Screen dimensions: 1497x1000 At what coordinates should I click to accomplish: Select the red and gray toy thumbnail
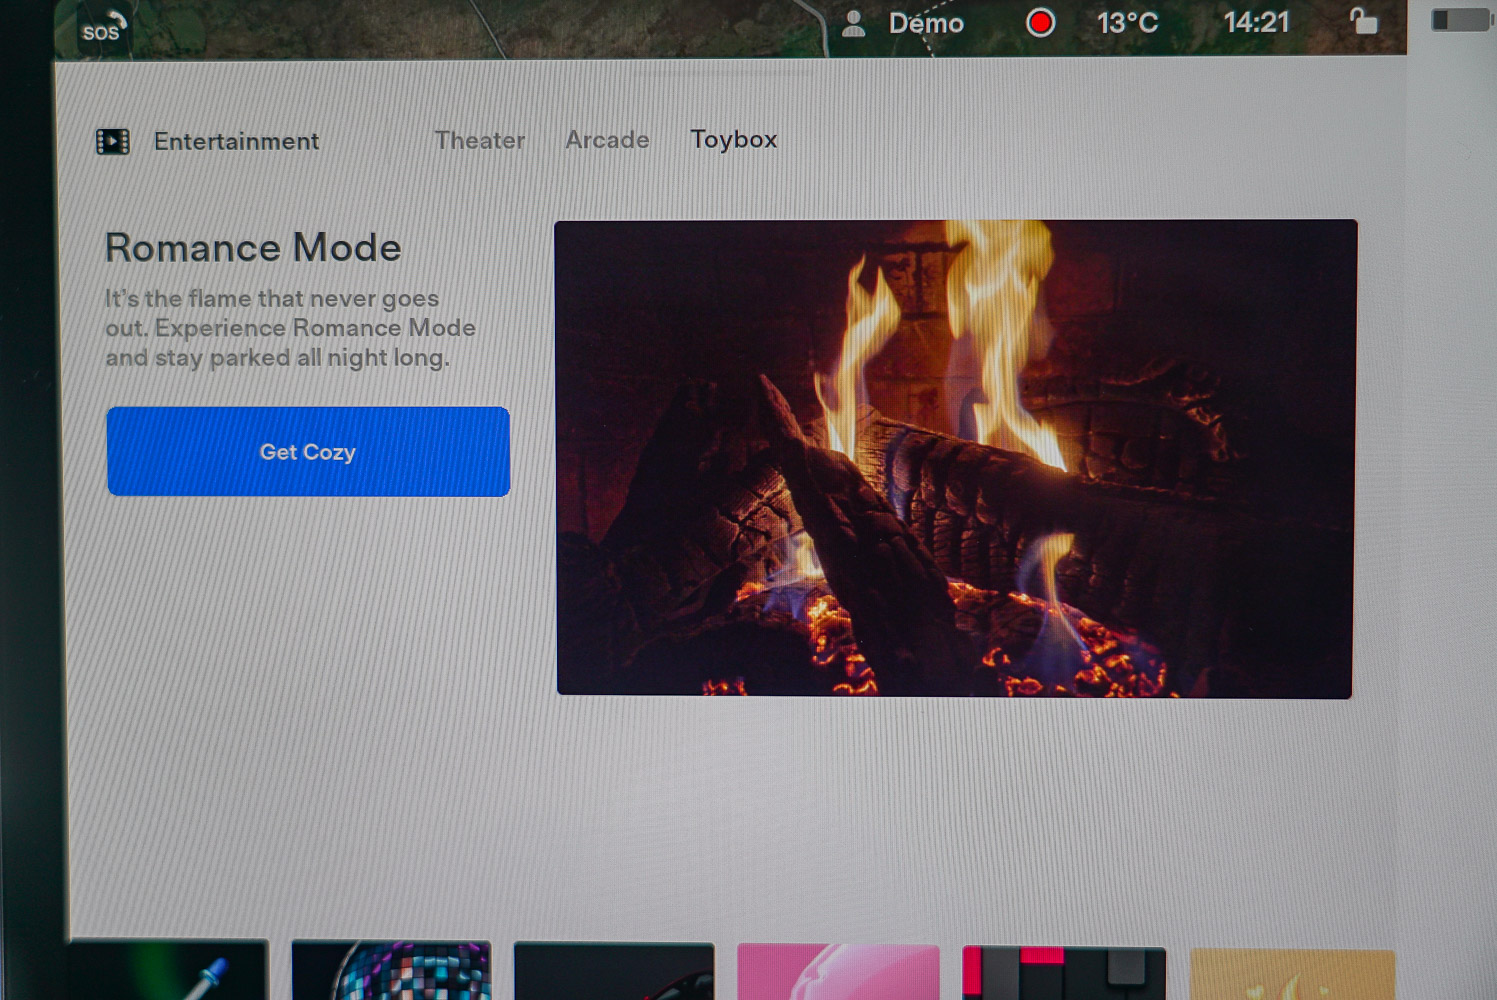tap(1063, 973)
